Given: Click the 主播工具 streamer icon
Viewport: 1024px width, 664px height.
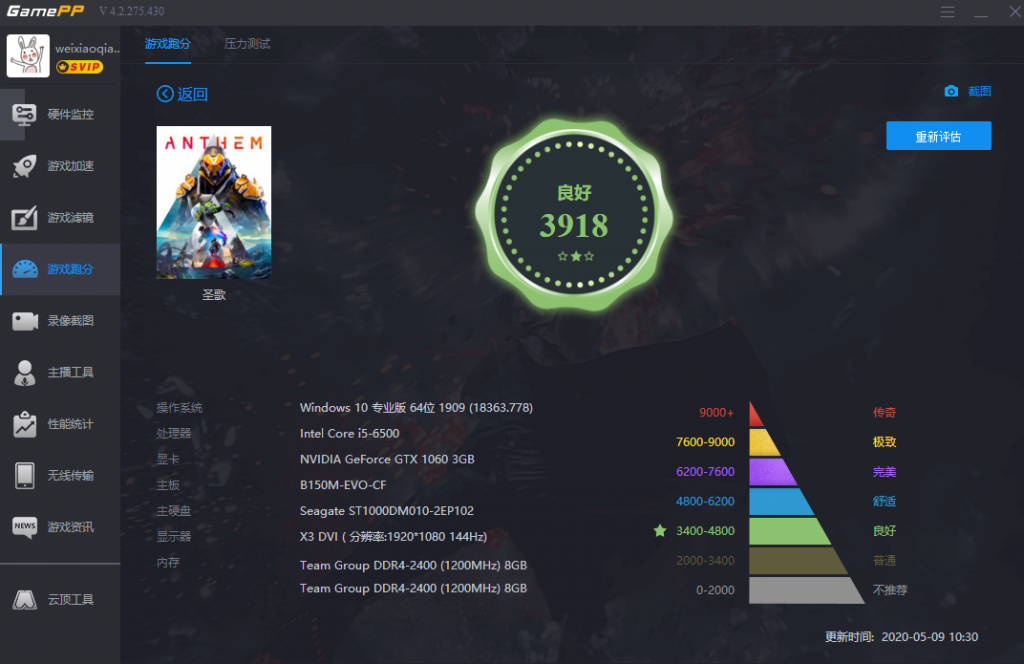Looking at the screenshot, I should tap(25, 372).
